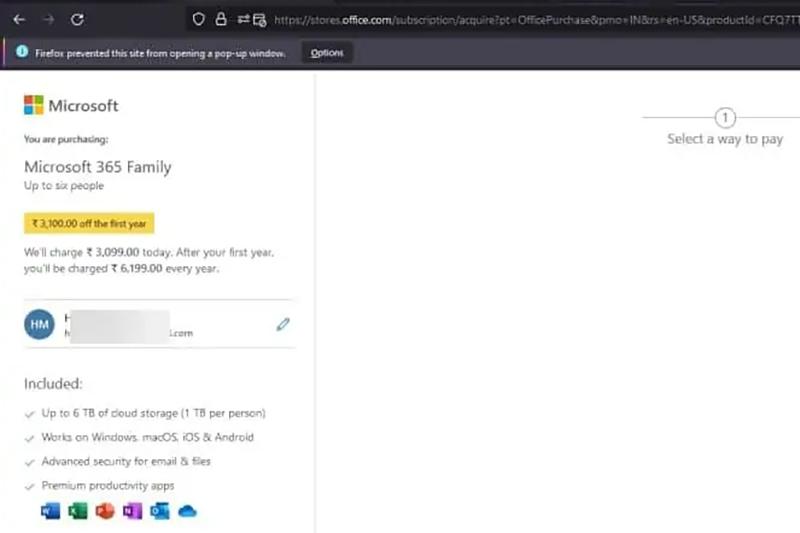Click the step 1 'Select a way to pay' circle
The height and width of the screenshot is (533, 800).
coord(726,117)
